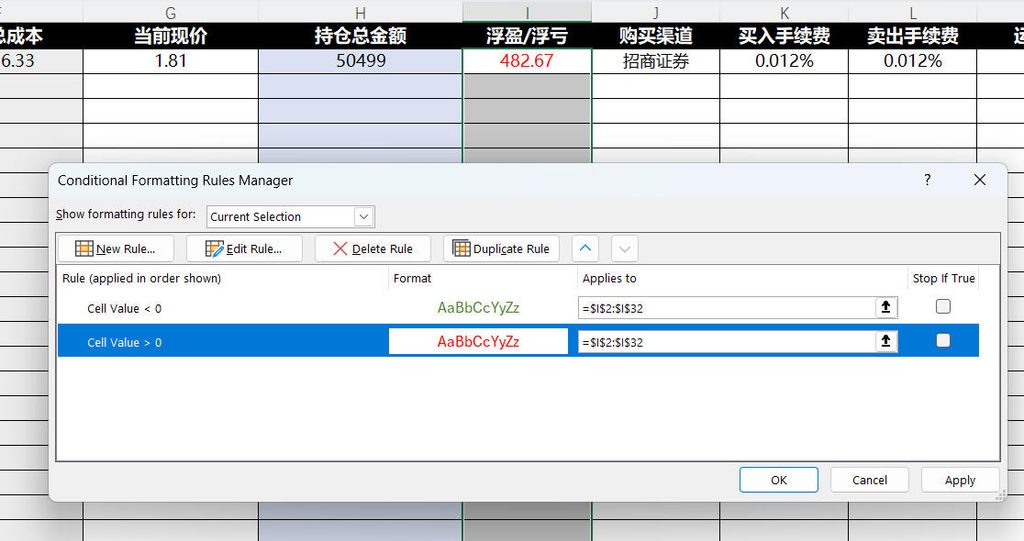1024x541 pixels.
Task: Enable Stop If True for Cell Value > 0
Action: click(943, 340)
